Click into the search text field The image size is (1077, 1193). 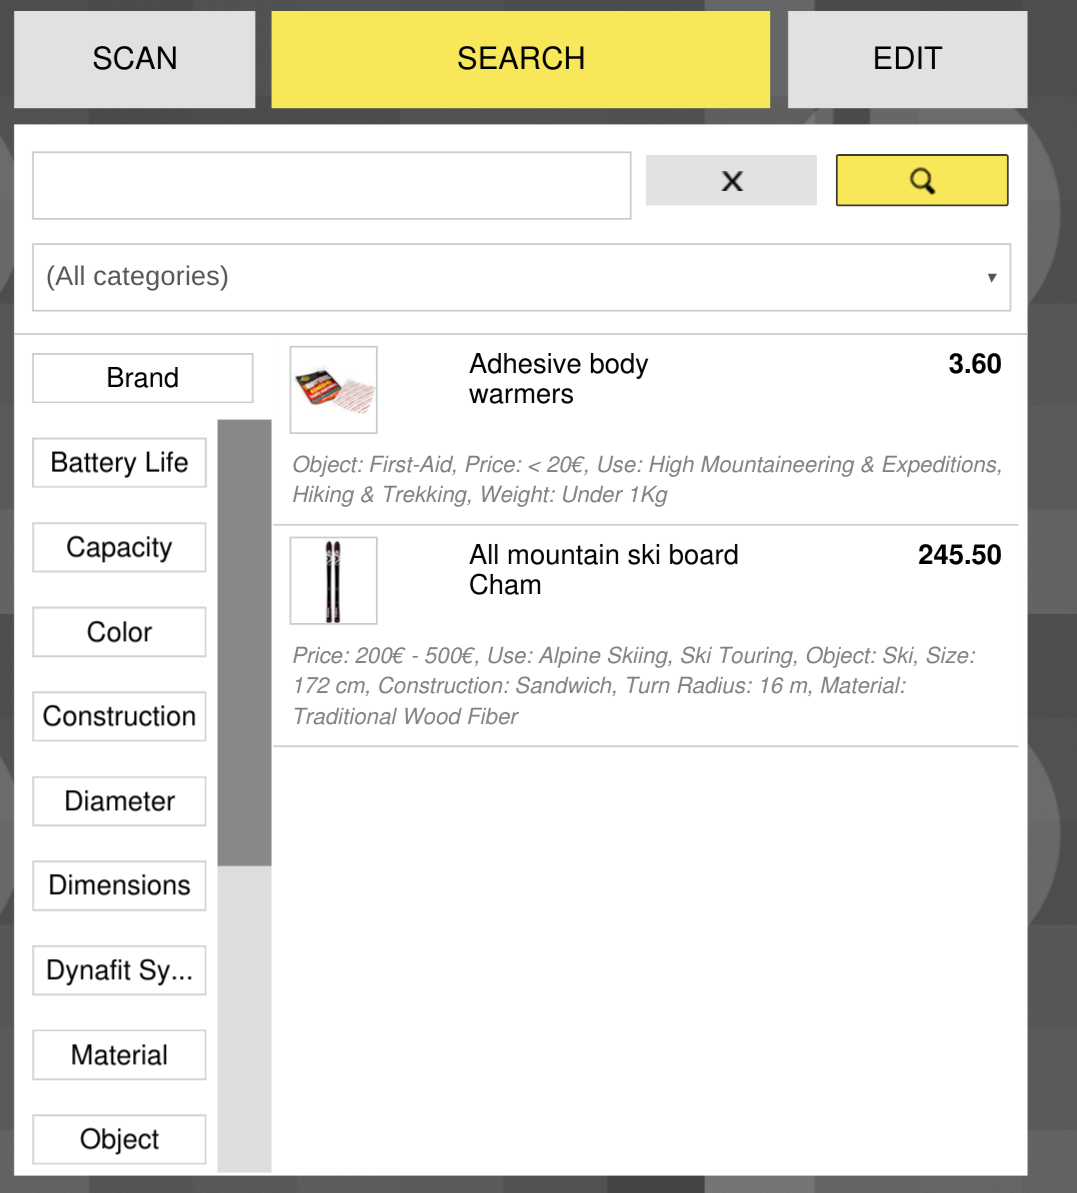[x=331, y=186]
